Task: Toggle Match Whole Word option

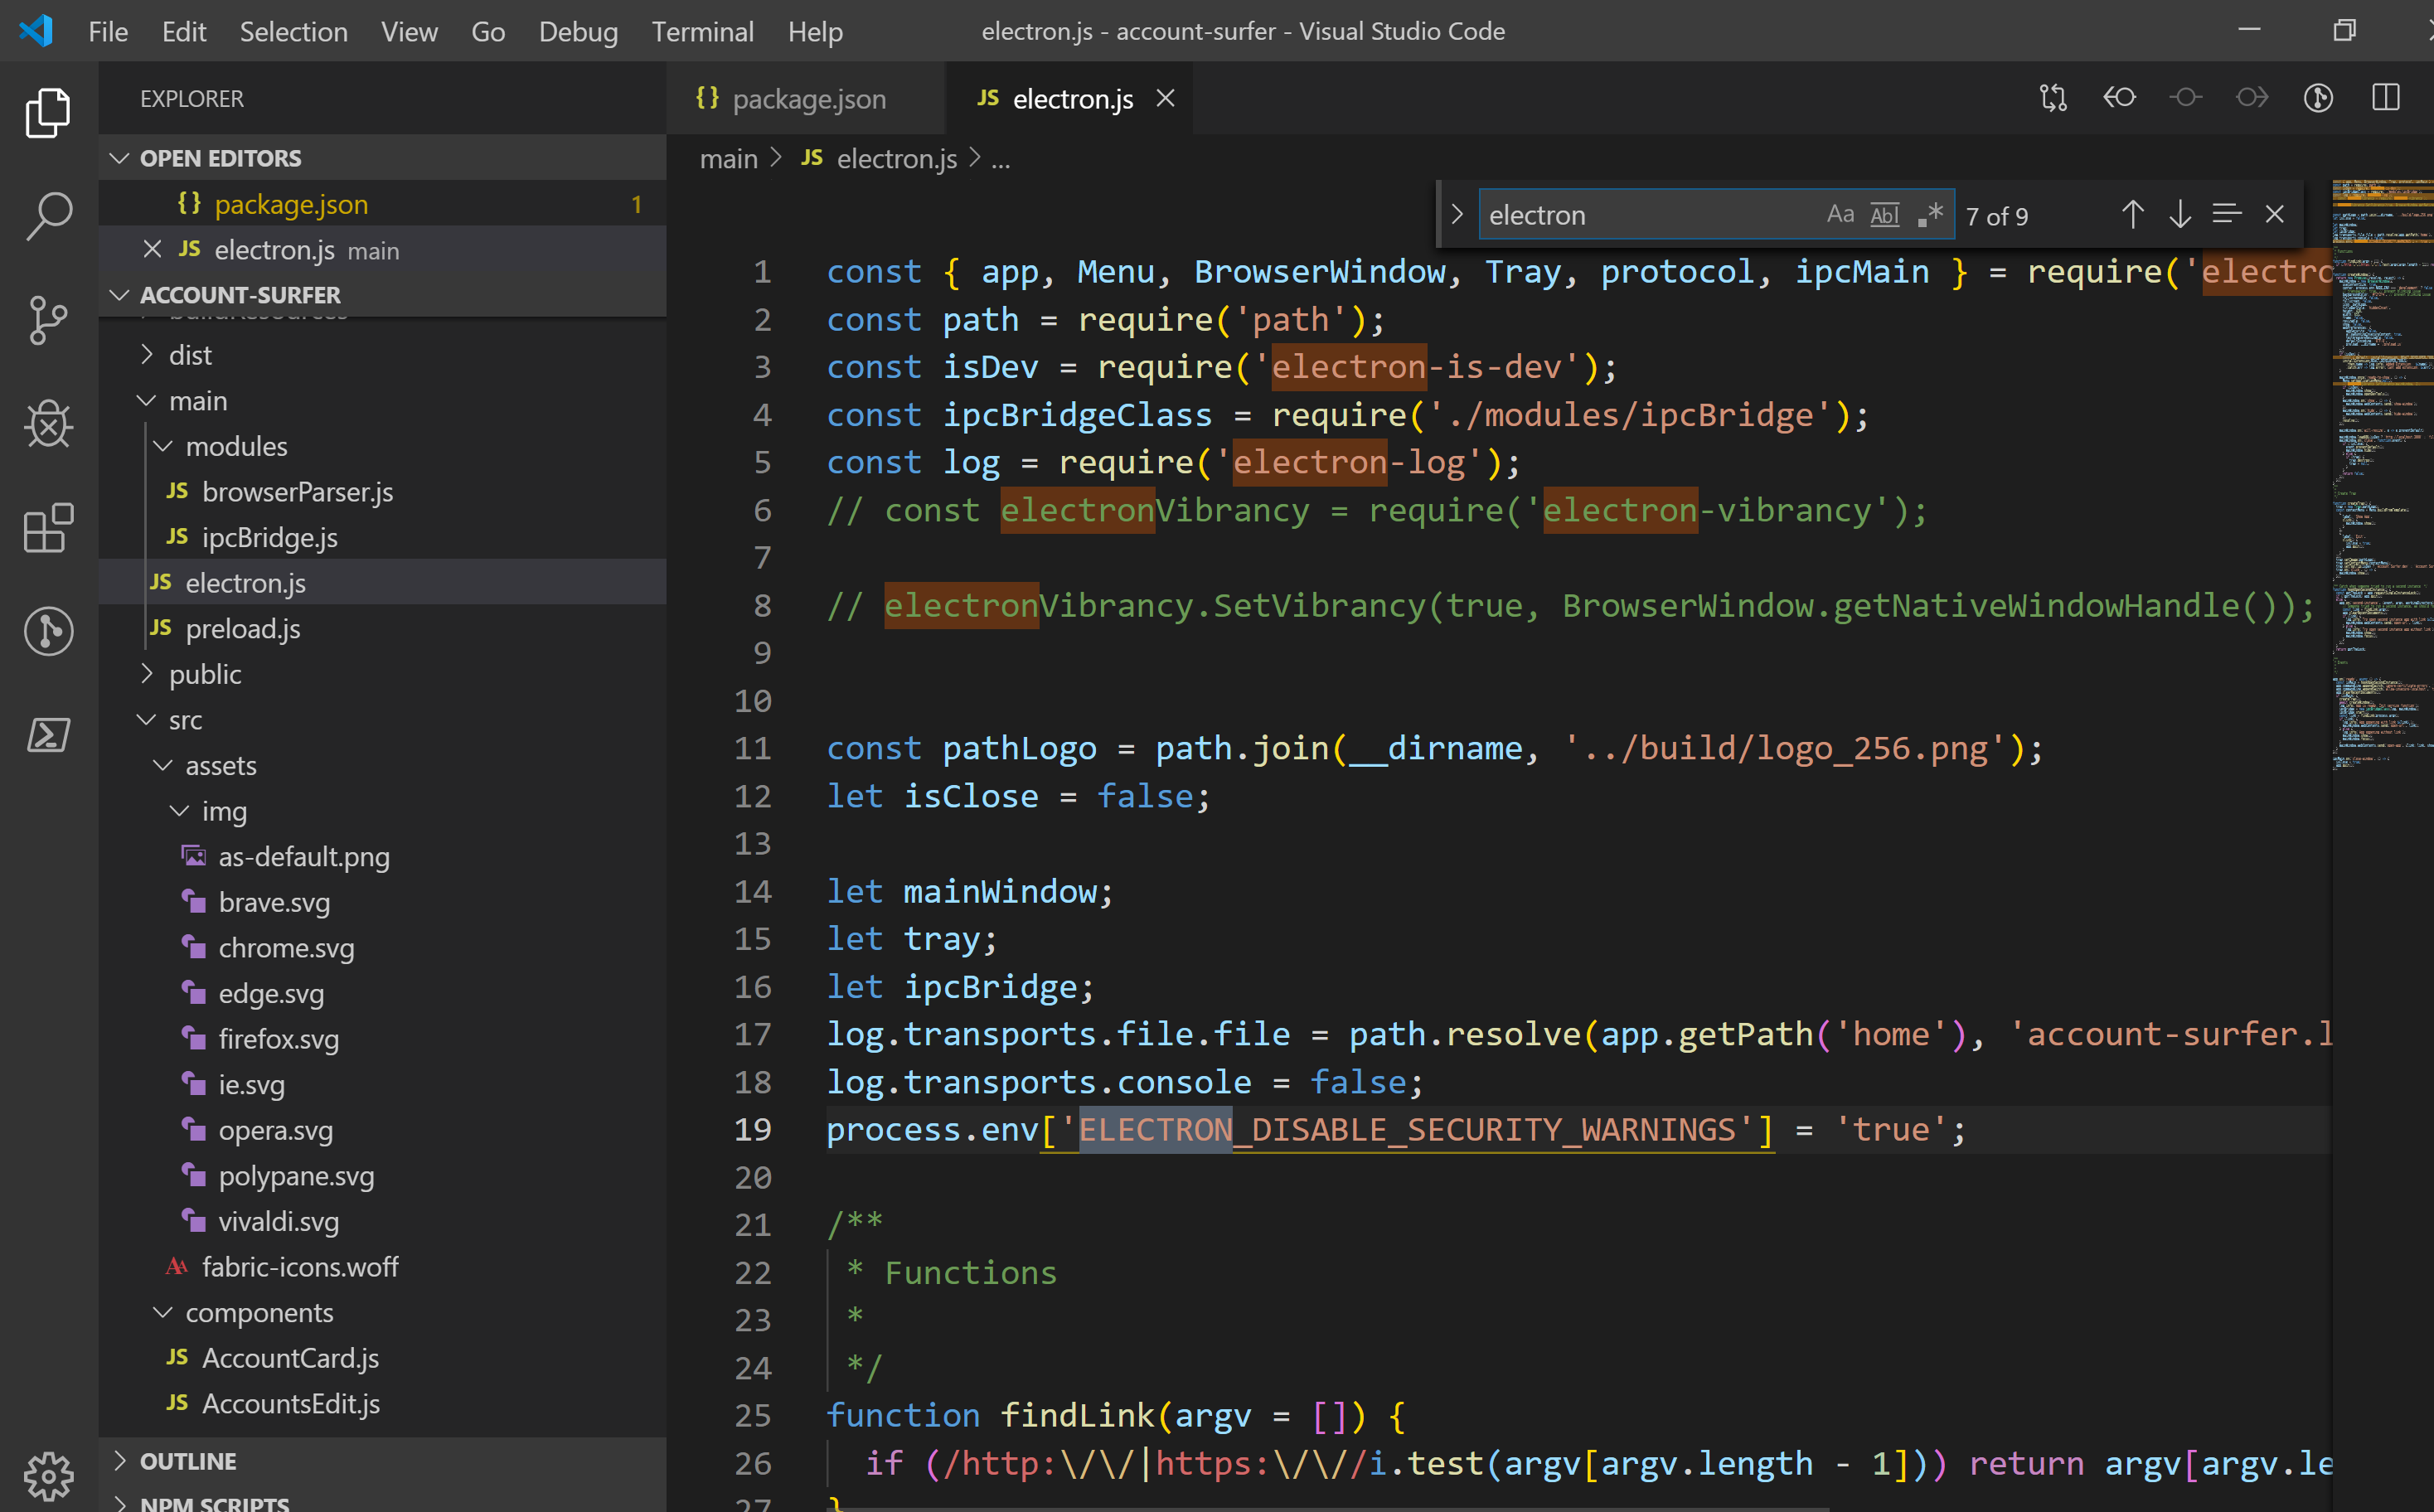Action: coord(1885,215)
